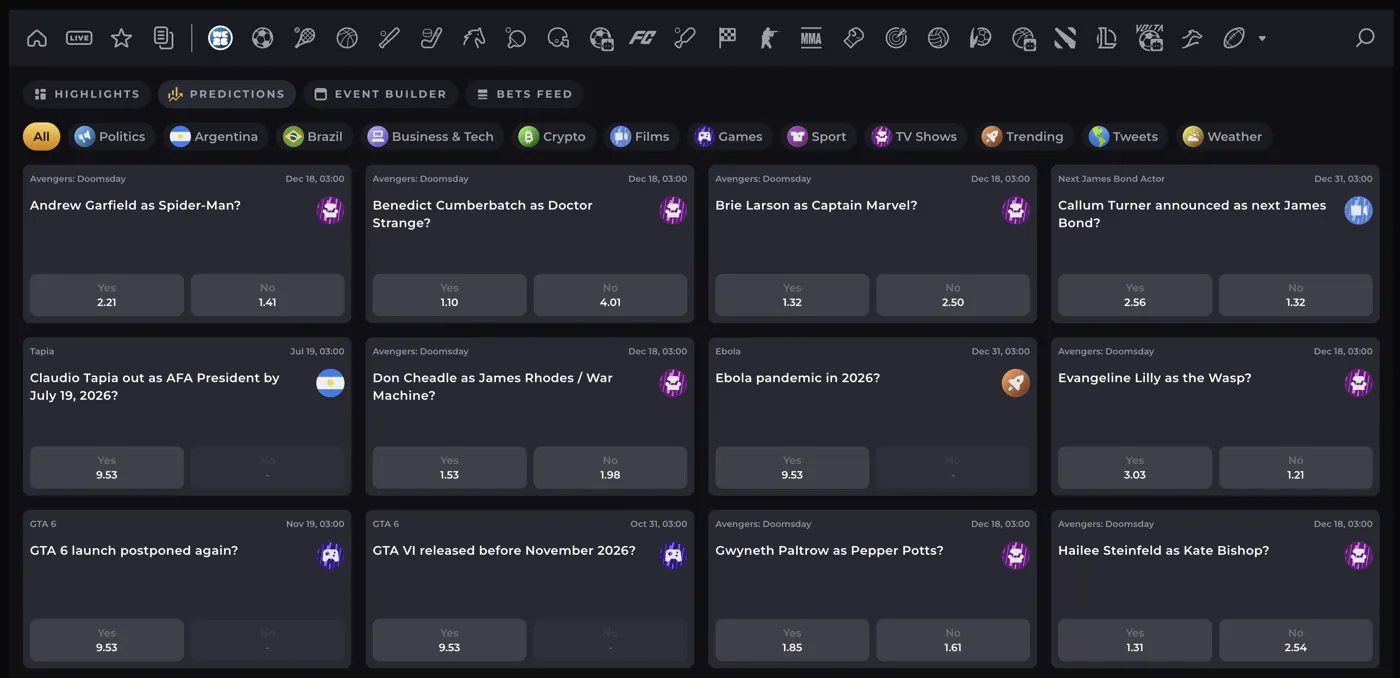The height and width of the screenshot is (678, 1400).
Task: Select the baseball bat sport icon
Action: [x=389, y=38]
